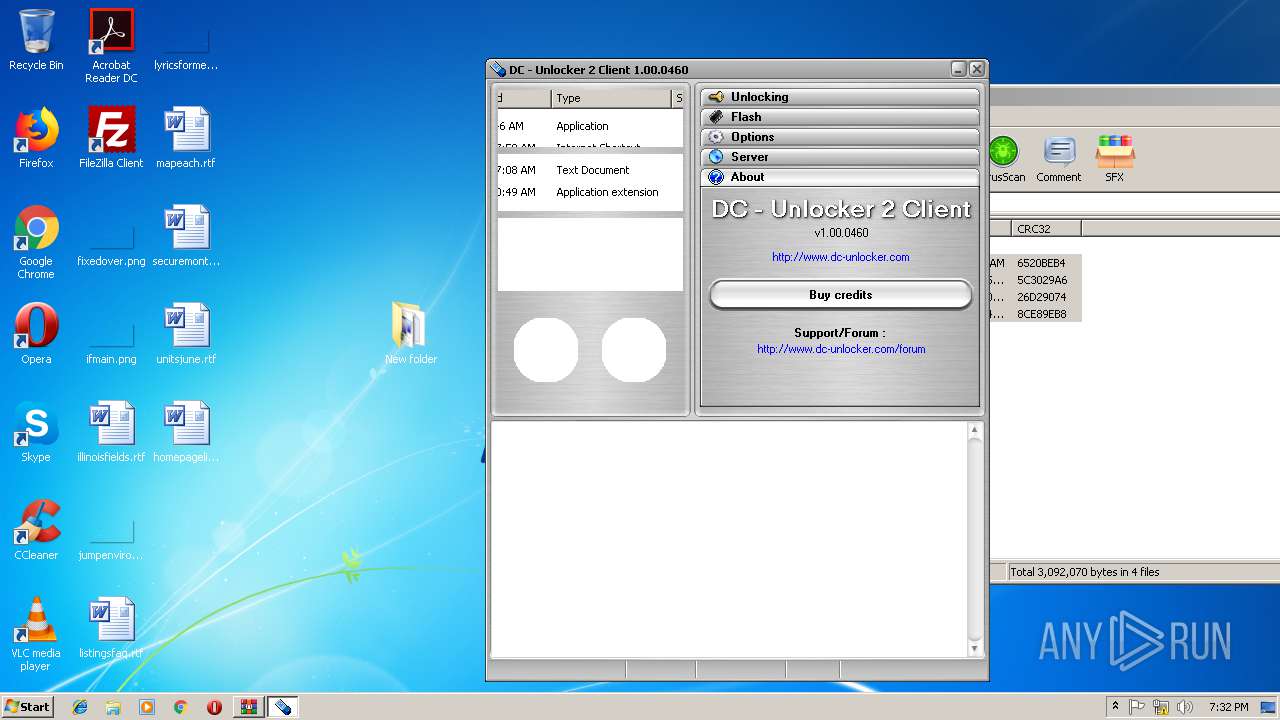Select the mapeach.rtf desktop file
Viewport: 1280px width, 720px height.
186,138
